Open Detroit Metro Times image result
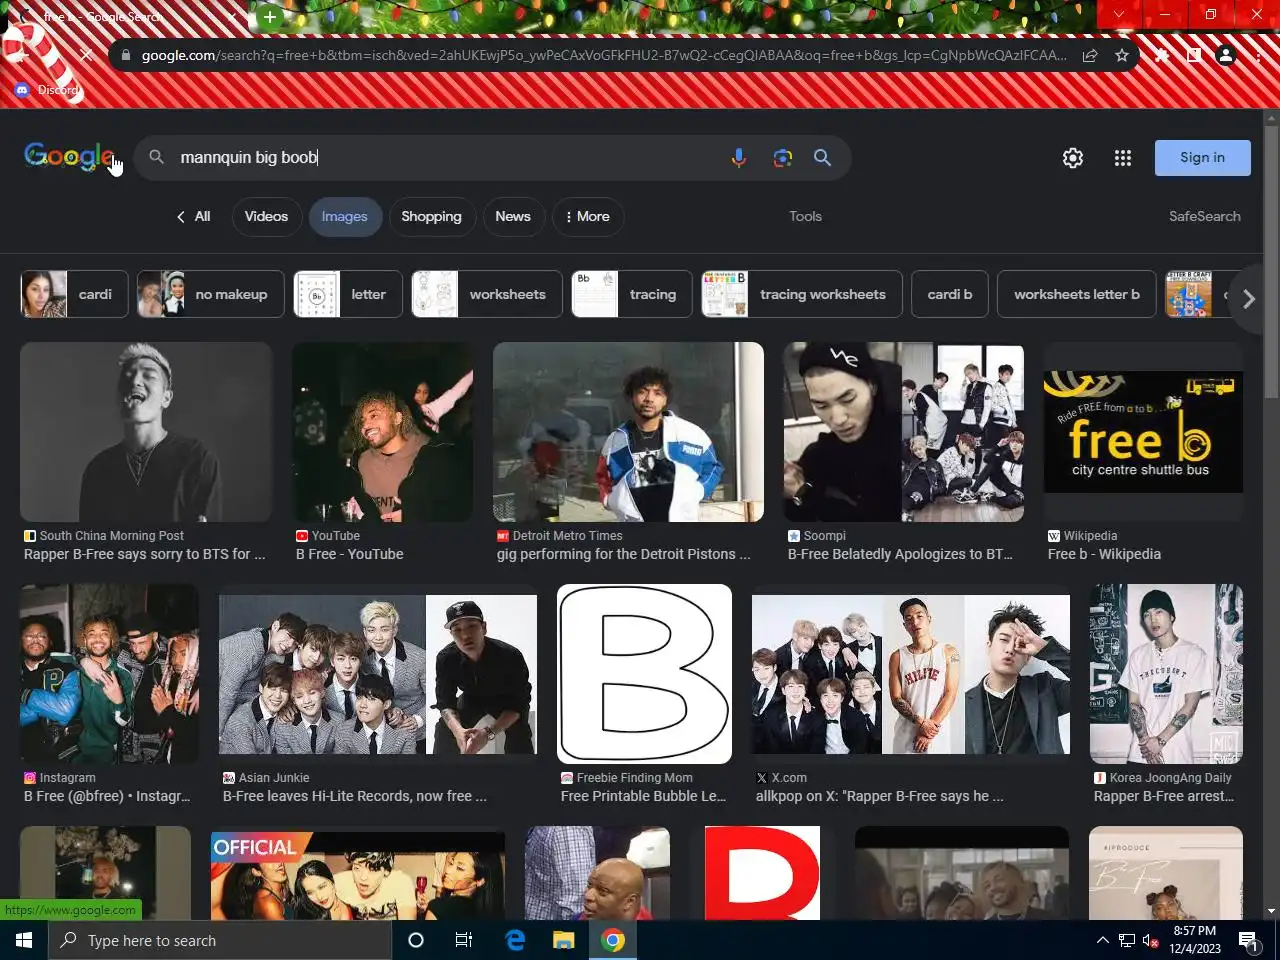Screen dimensions: 1280x960 628,432
